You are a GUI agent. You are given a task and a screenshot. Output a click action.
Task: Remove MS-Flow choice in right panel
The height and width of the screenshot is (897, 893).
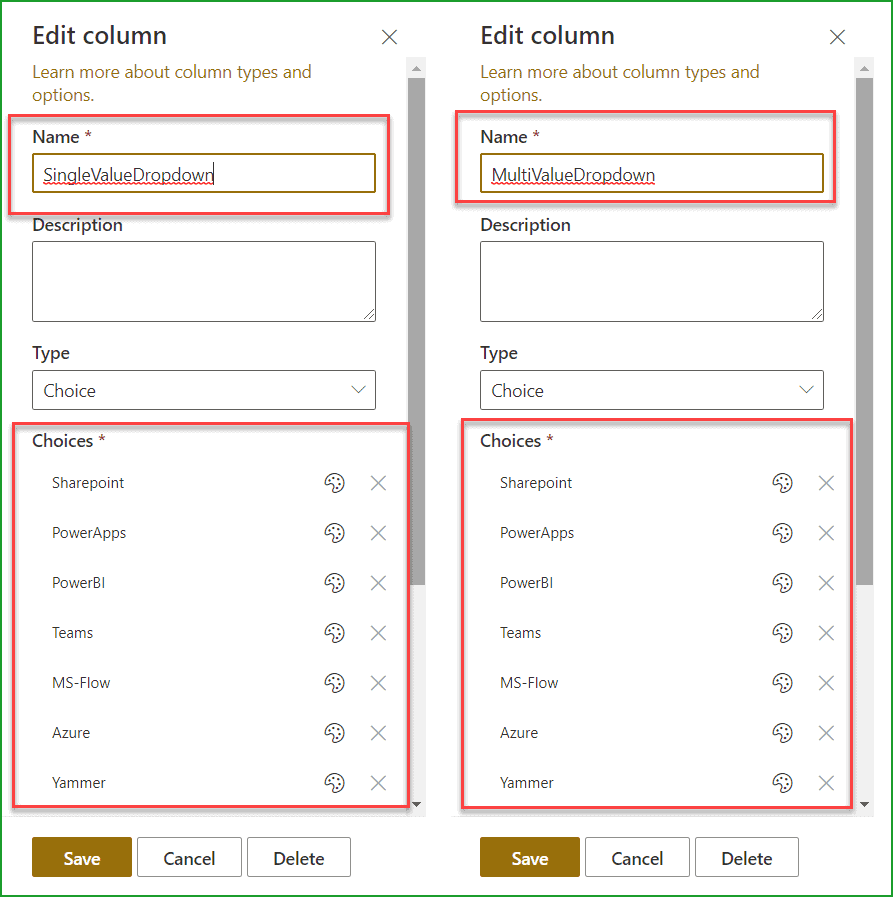(x=826, y=682)
